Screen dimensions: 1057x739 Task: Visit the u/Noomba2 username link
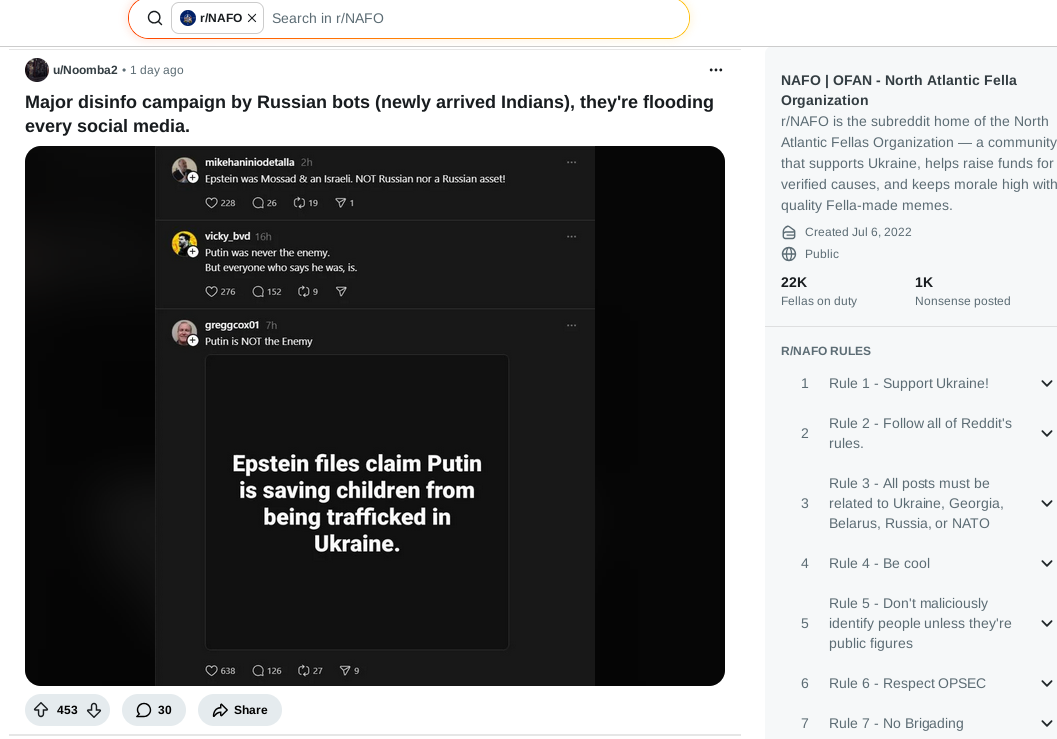click(x=85, y=70)
